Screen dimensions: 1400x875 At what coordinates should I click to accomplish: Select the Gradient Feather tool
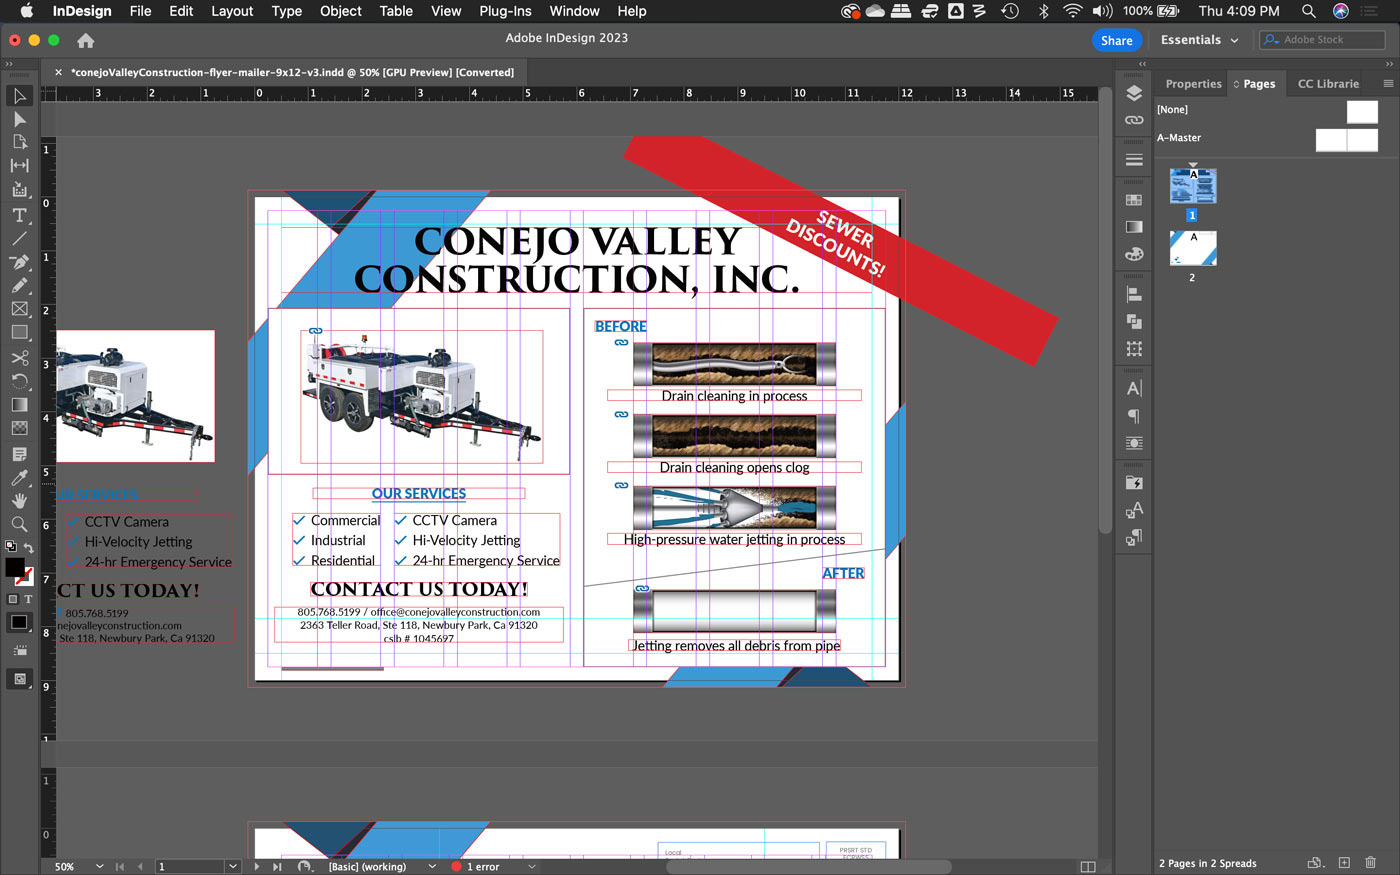click(19, 428)
